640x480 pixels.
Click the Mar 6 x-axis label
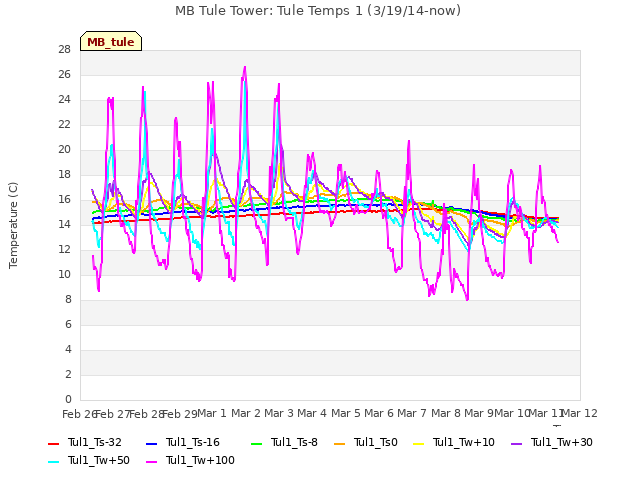pos(379,413)
